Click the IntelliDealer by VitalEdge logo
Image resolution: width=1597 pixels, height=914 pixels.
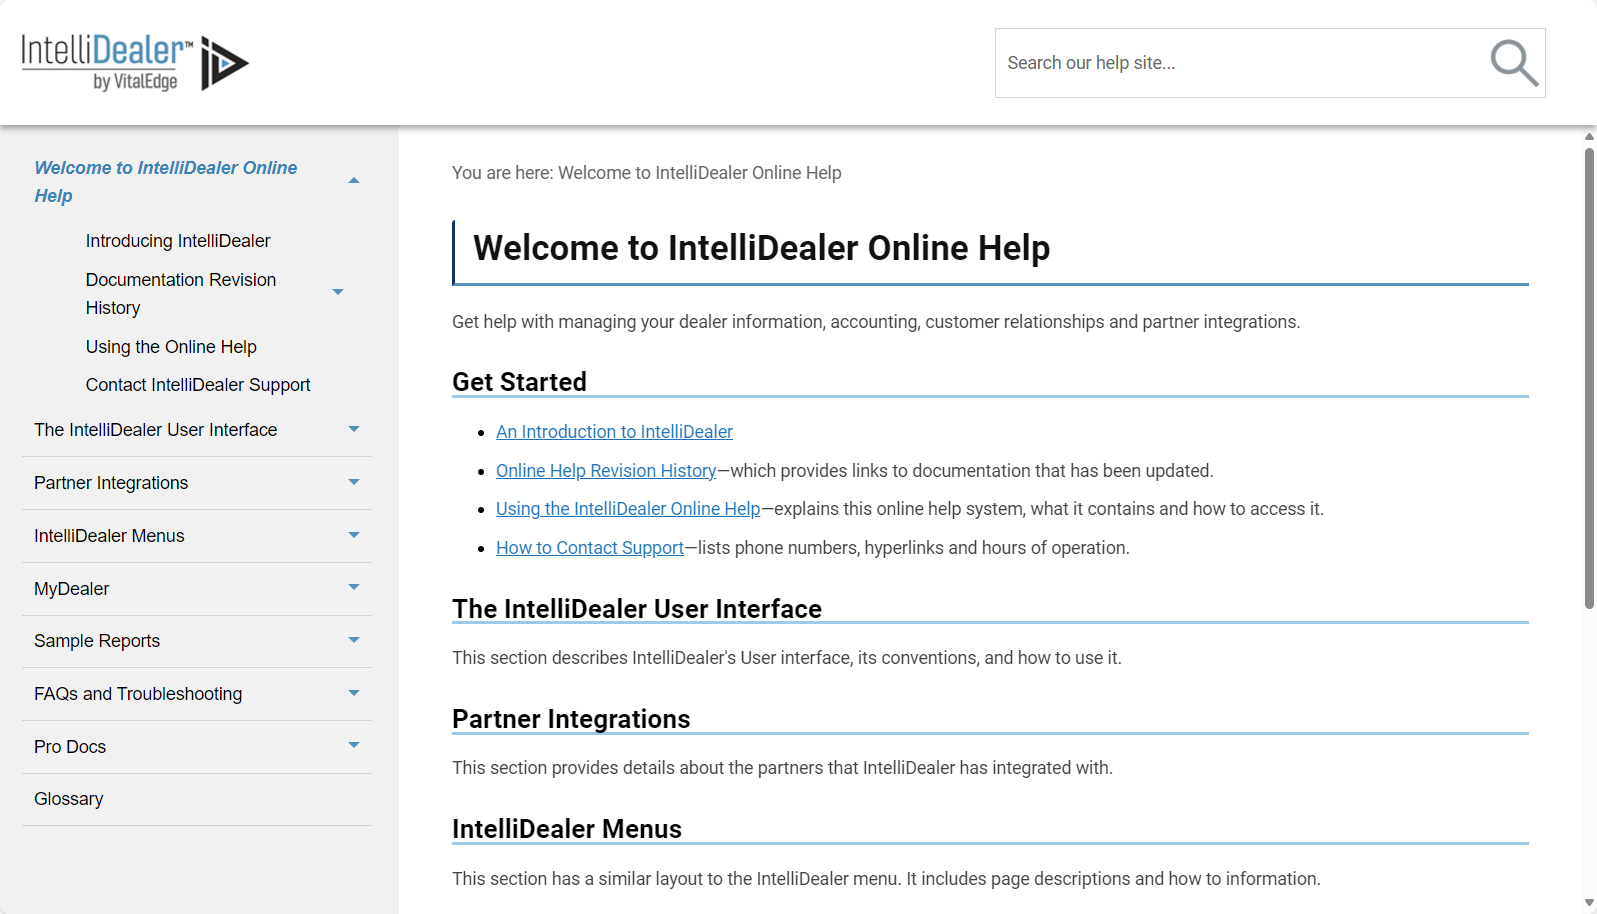(x=135, y=62)
